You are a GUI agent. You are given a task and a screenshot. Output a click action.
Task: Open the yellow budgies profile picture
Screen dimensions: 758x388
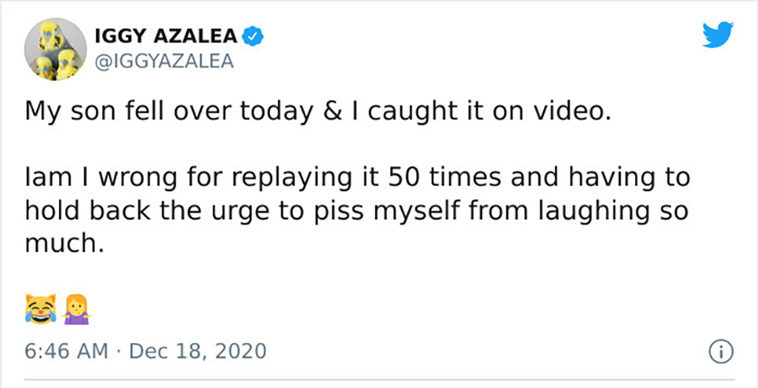[56, 49]
